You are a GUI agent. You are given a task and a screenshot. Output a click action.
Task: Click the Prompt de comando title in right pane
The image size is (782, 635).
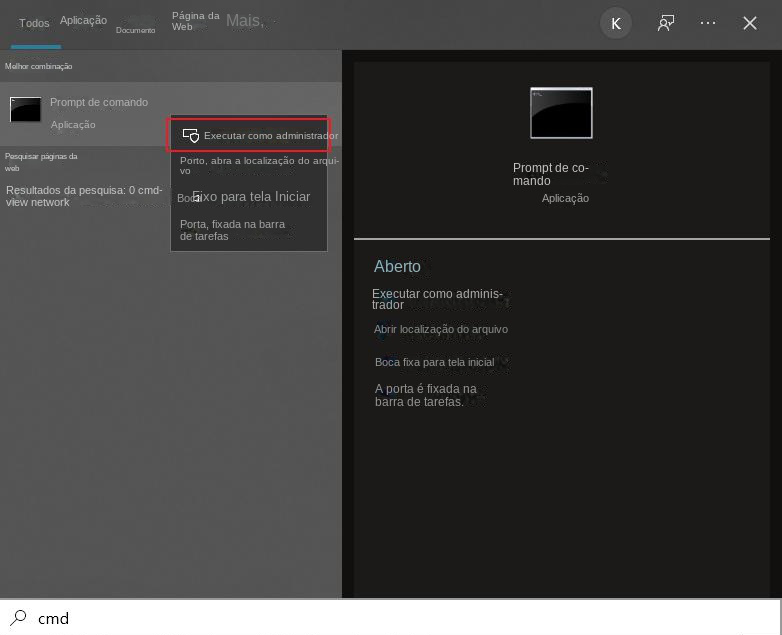(551, 174)
